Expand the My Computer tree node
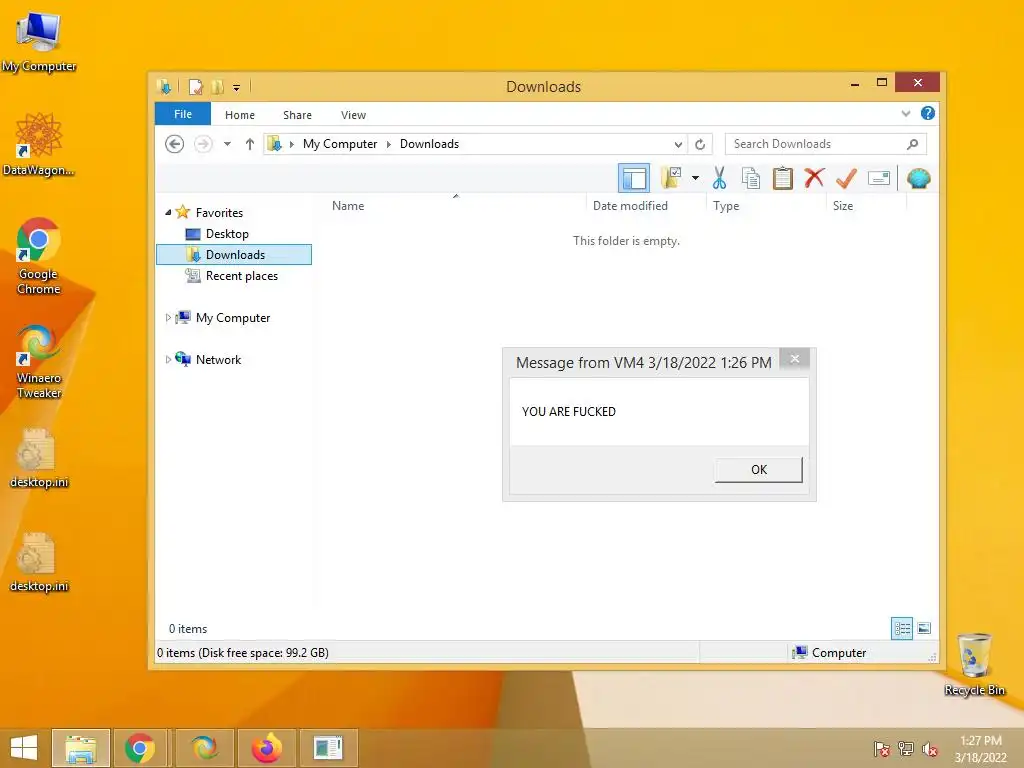The image size is (1024, 768). [168, 317]
